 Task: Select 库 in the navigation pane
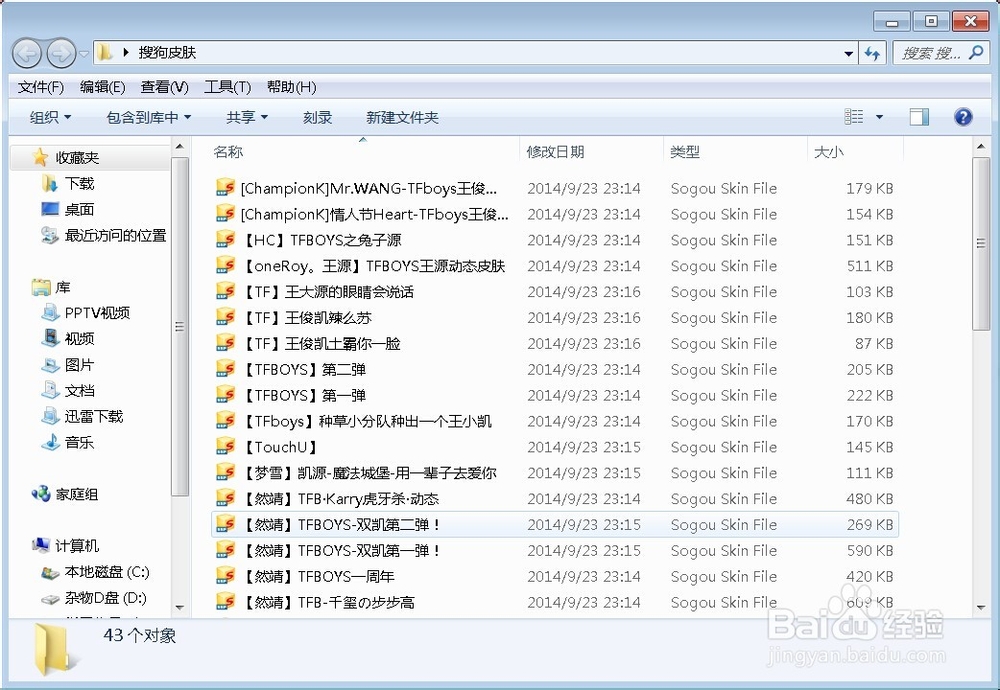(x=62, y=288)
